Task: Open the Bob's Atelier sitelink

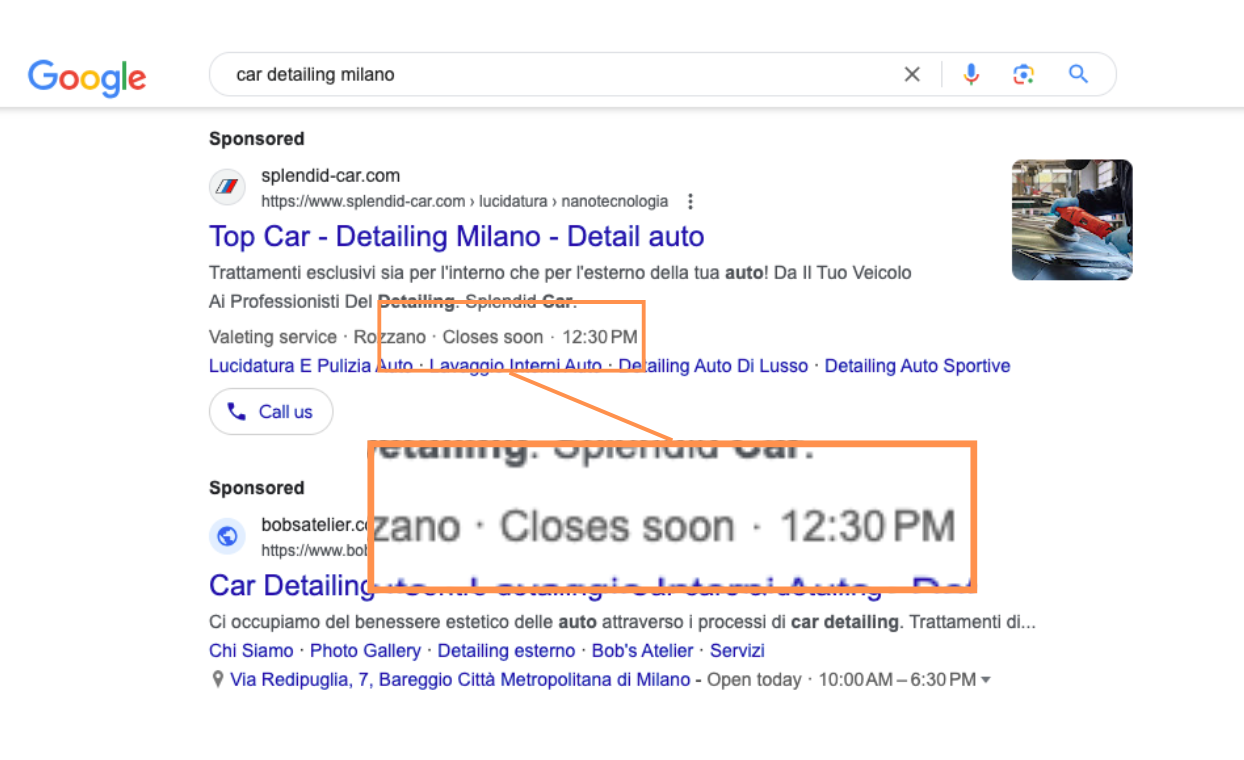Action: [x=642, y=651]
